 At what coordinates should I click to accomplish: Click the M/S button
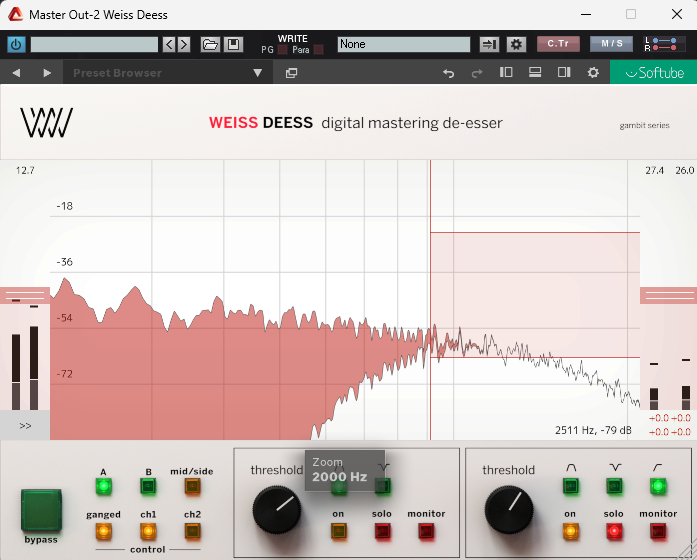(x=612, y=44)
